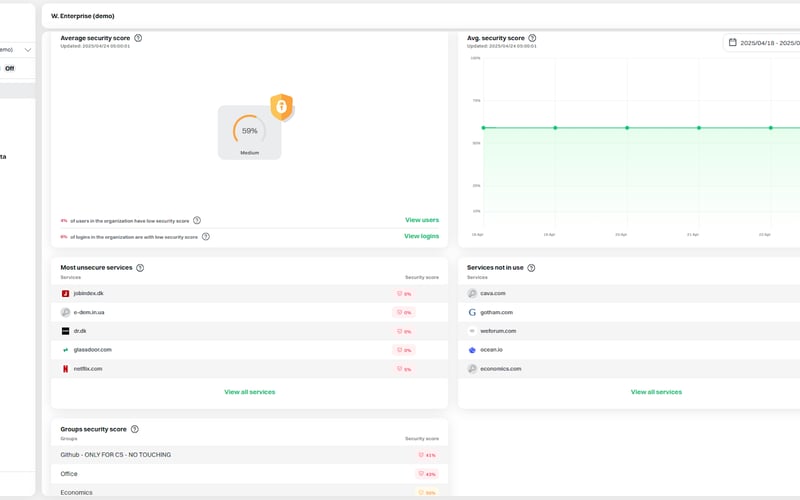Click the 18 Apr data point on chart

(483, 128)
